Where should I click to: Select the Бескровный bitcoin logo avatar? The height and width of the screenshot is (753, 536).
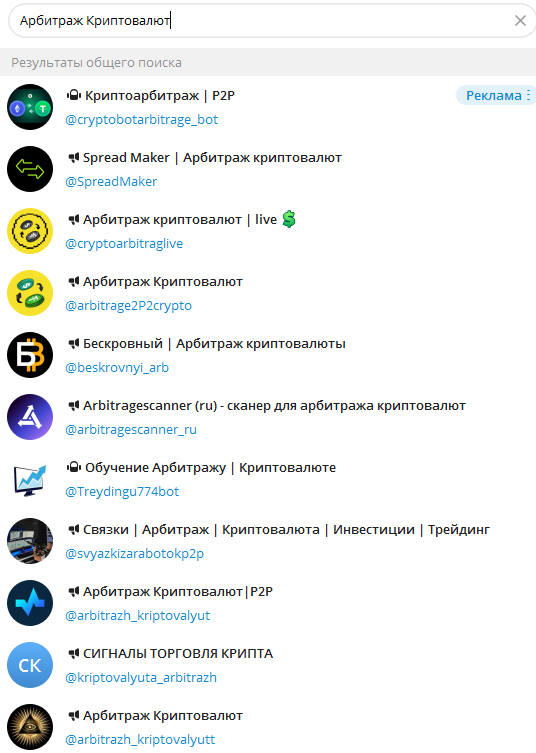coord(30,355)
